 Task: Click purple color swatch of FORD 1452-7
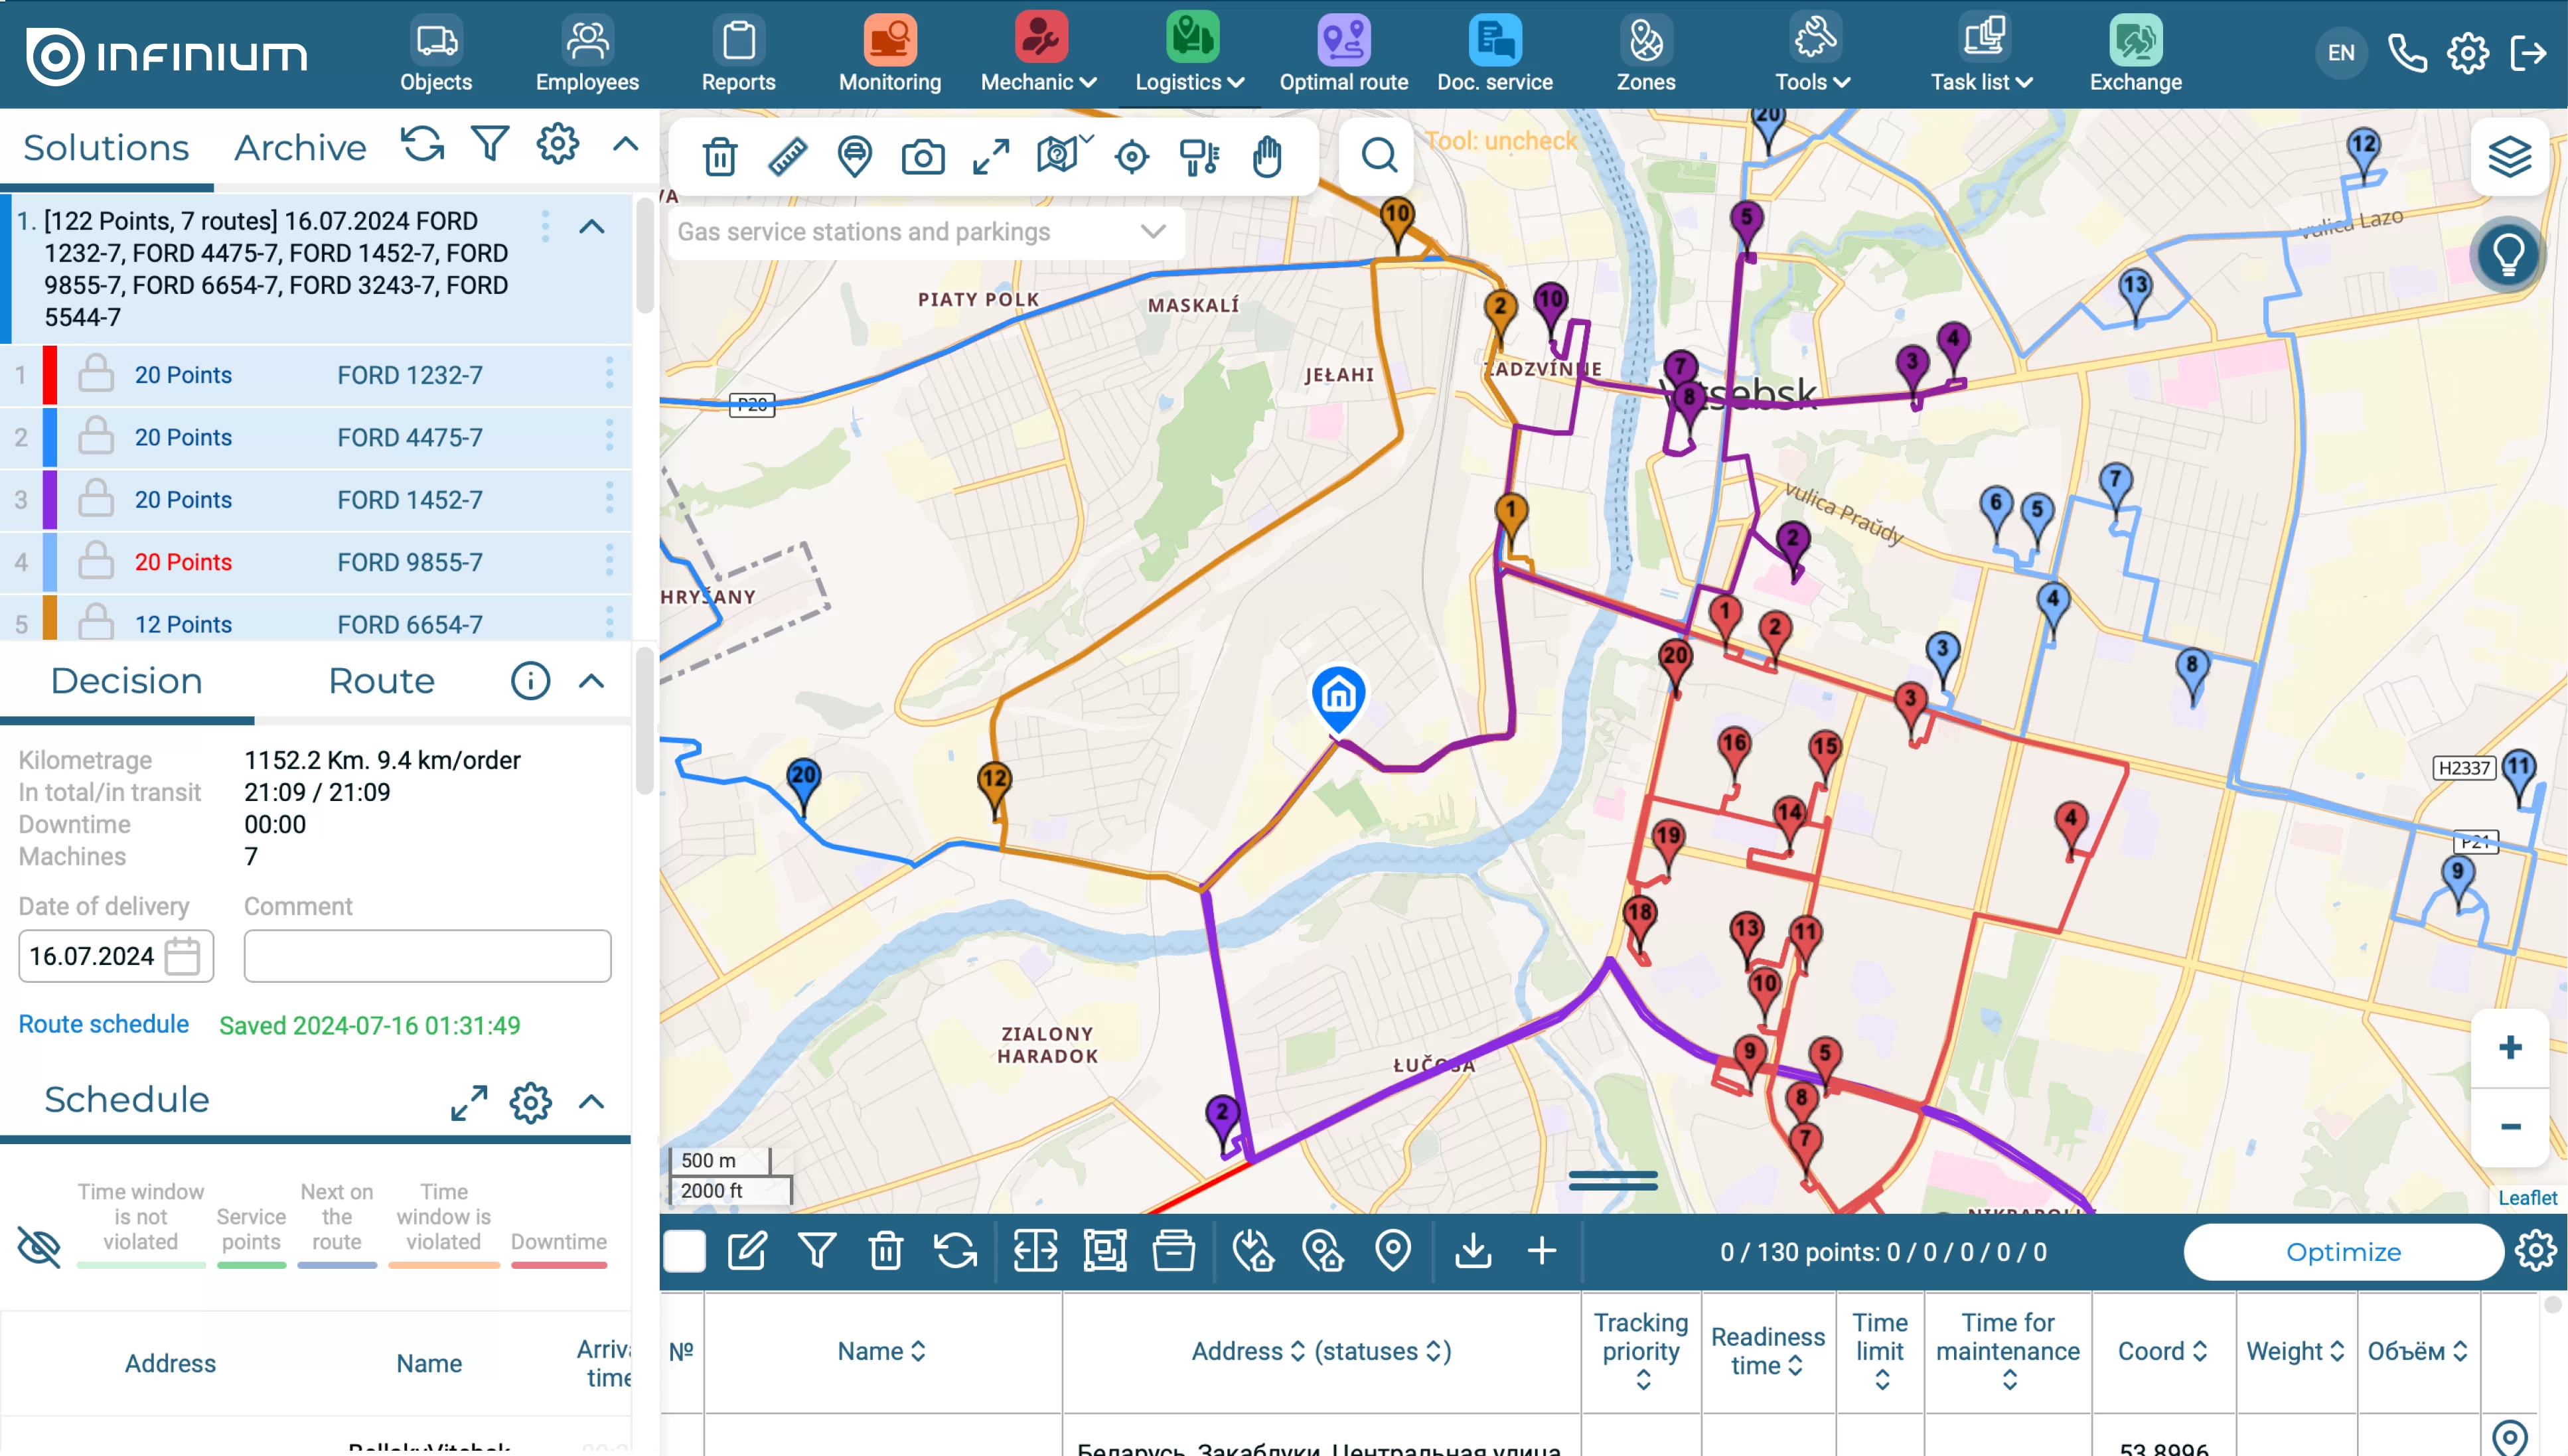click(x=49, y=499)
